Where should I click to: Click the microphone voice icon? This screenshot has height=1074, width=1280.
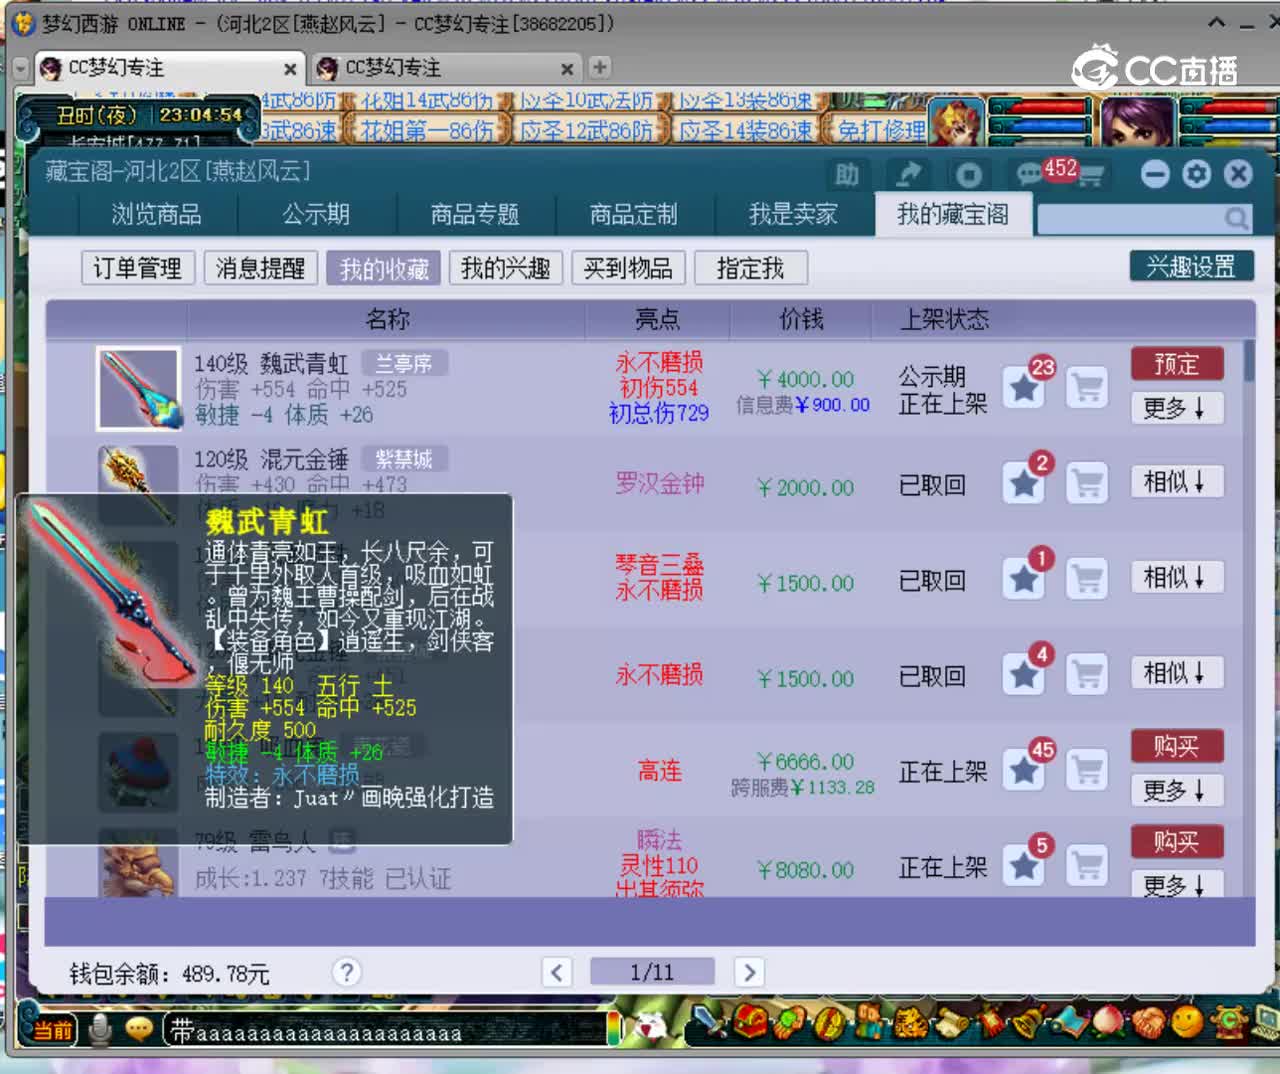100,1029
